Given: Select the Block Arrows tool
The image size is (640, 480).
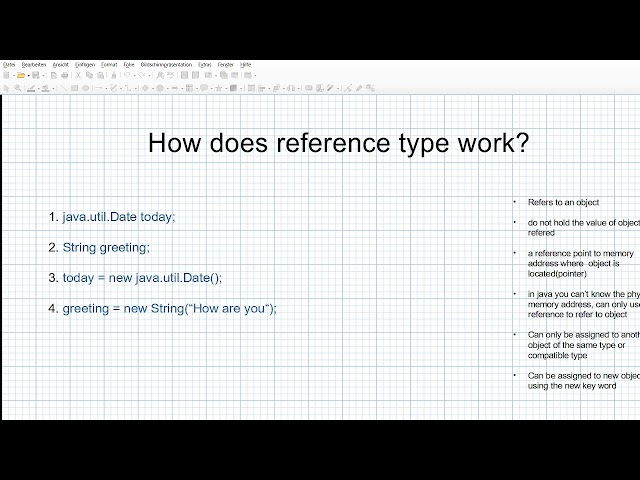Looking at the screenshot, I should point(175,88).
